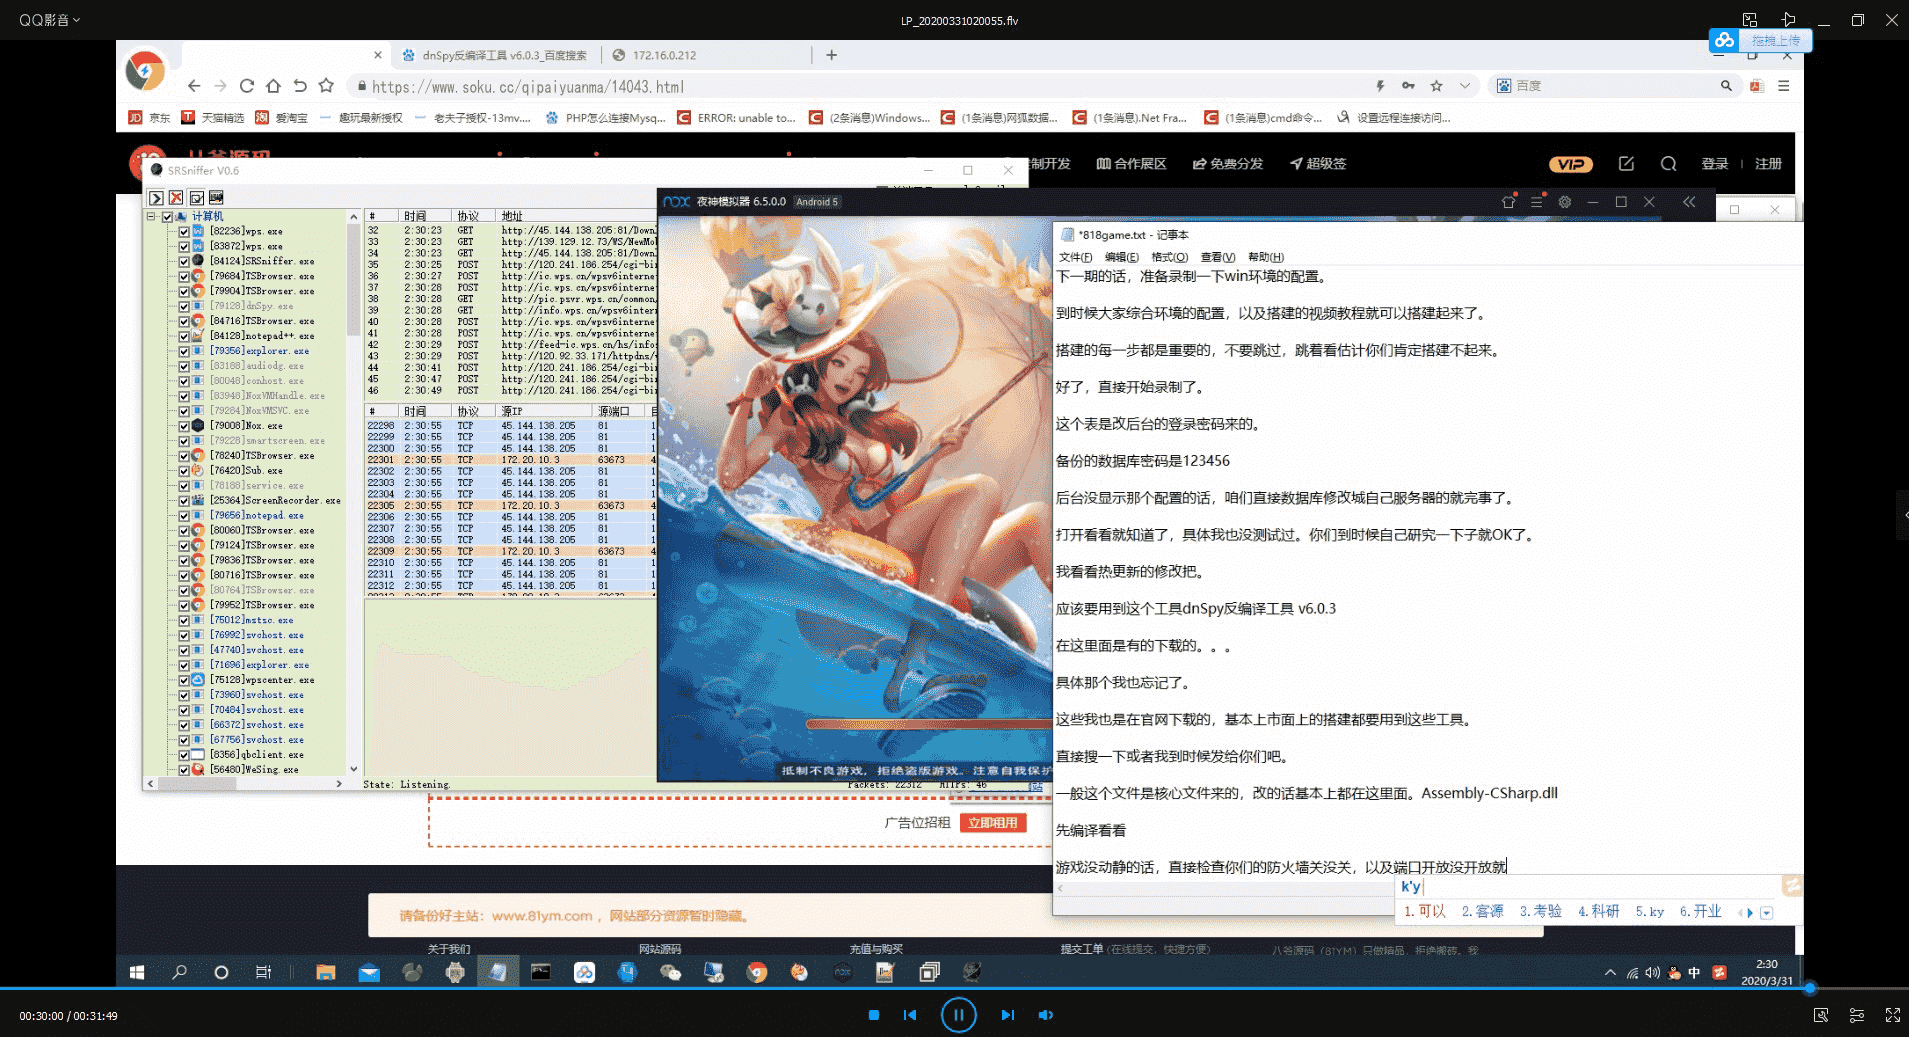The height and width of the screenshot is (1037, 1909).
Task: Click the 立即租用 button
Action: tap(993, 823)
